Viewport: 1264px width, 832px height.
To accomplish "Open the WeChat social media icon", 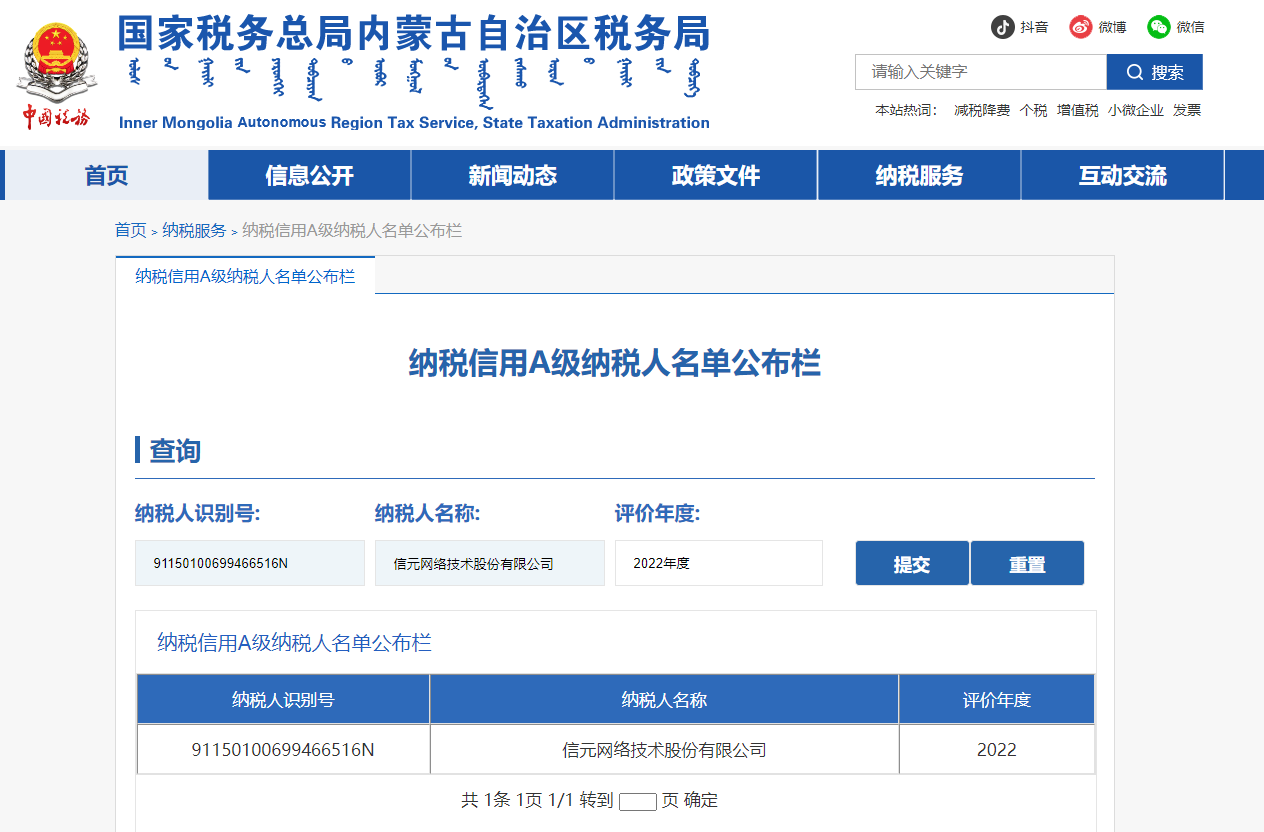I will (1159, 27).
